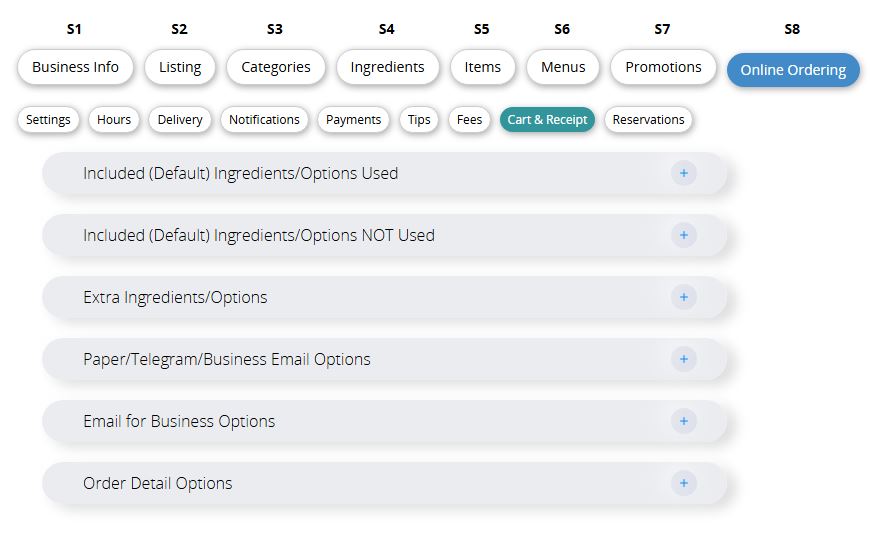Image resolution: width=884 pixels, height=538 pixels.
Task: Open the Payments sub-tab
Action: coord(353,120)
